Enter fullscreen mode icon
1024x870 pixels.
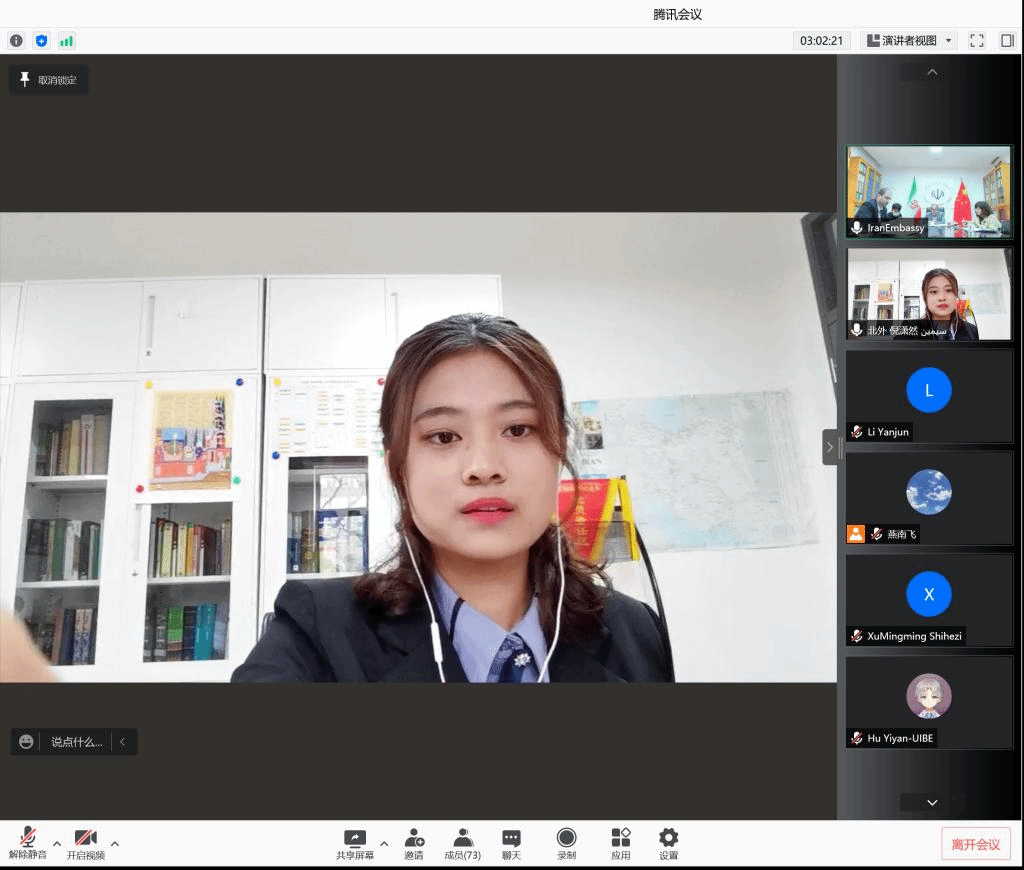(977, 41)
